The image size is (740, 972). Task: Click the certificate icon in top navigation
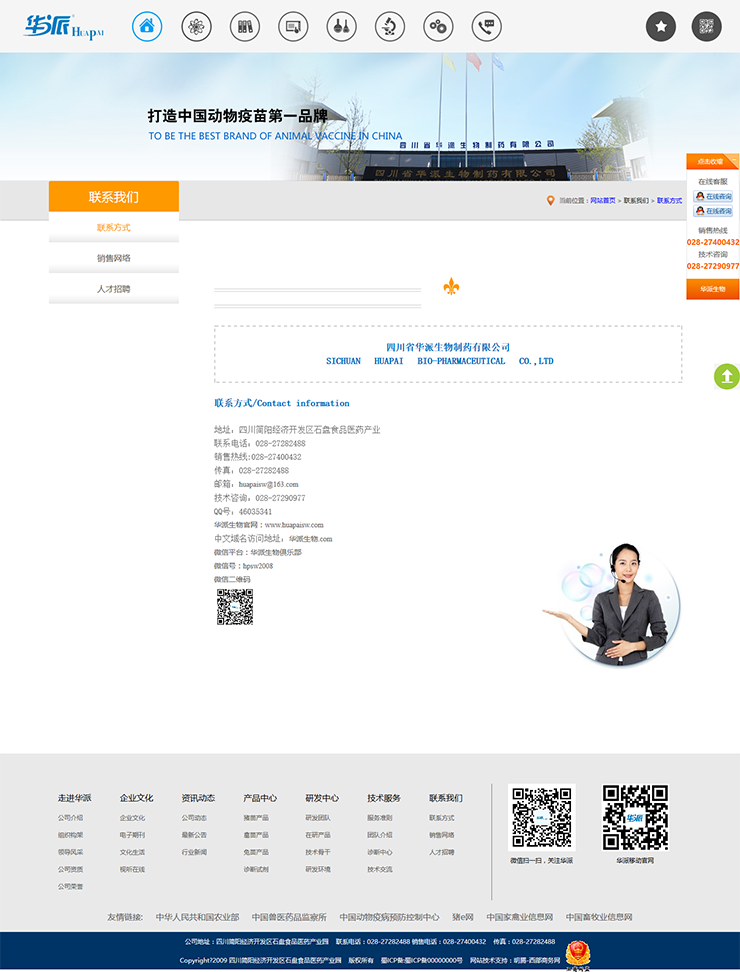tap(293, 27)
